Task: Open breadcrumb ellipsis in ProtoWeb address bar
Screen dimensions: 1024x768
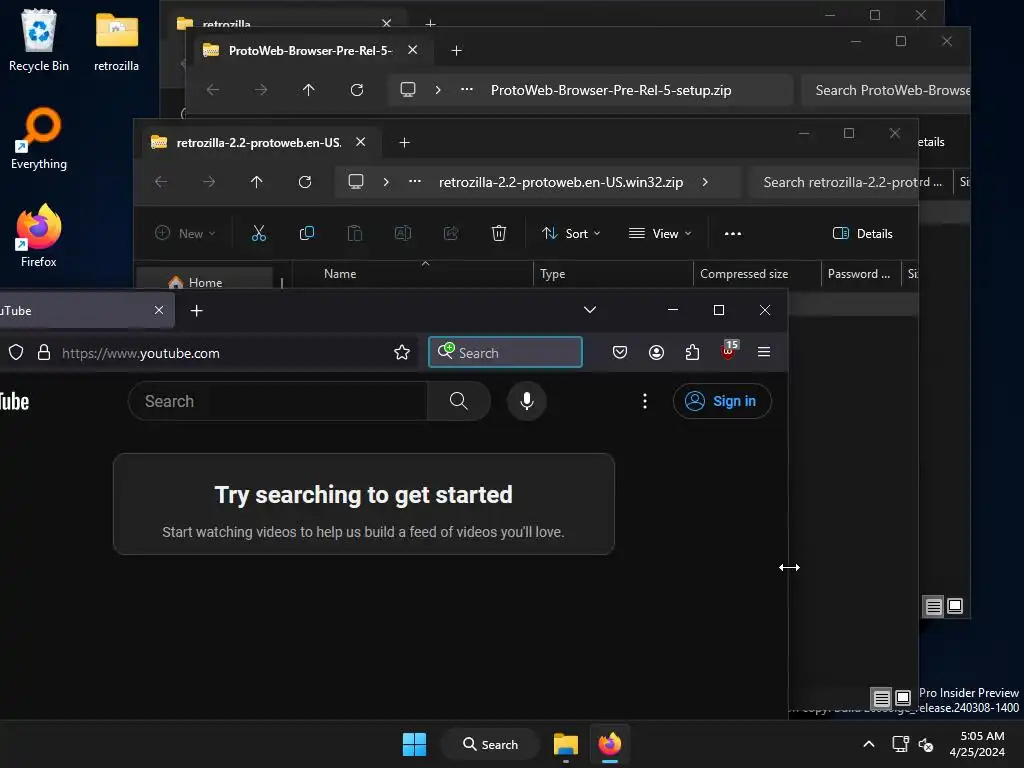Action: (466, 90)
